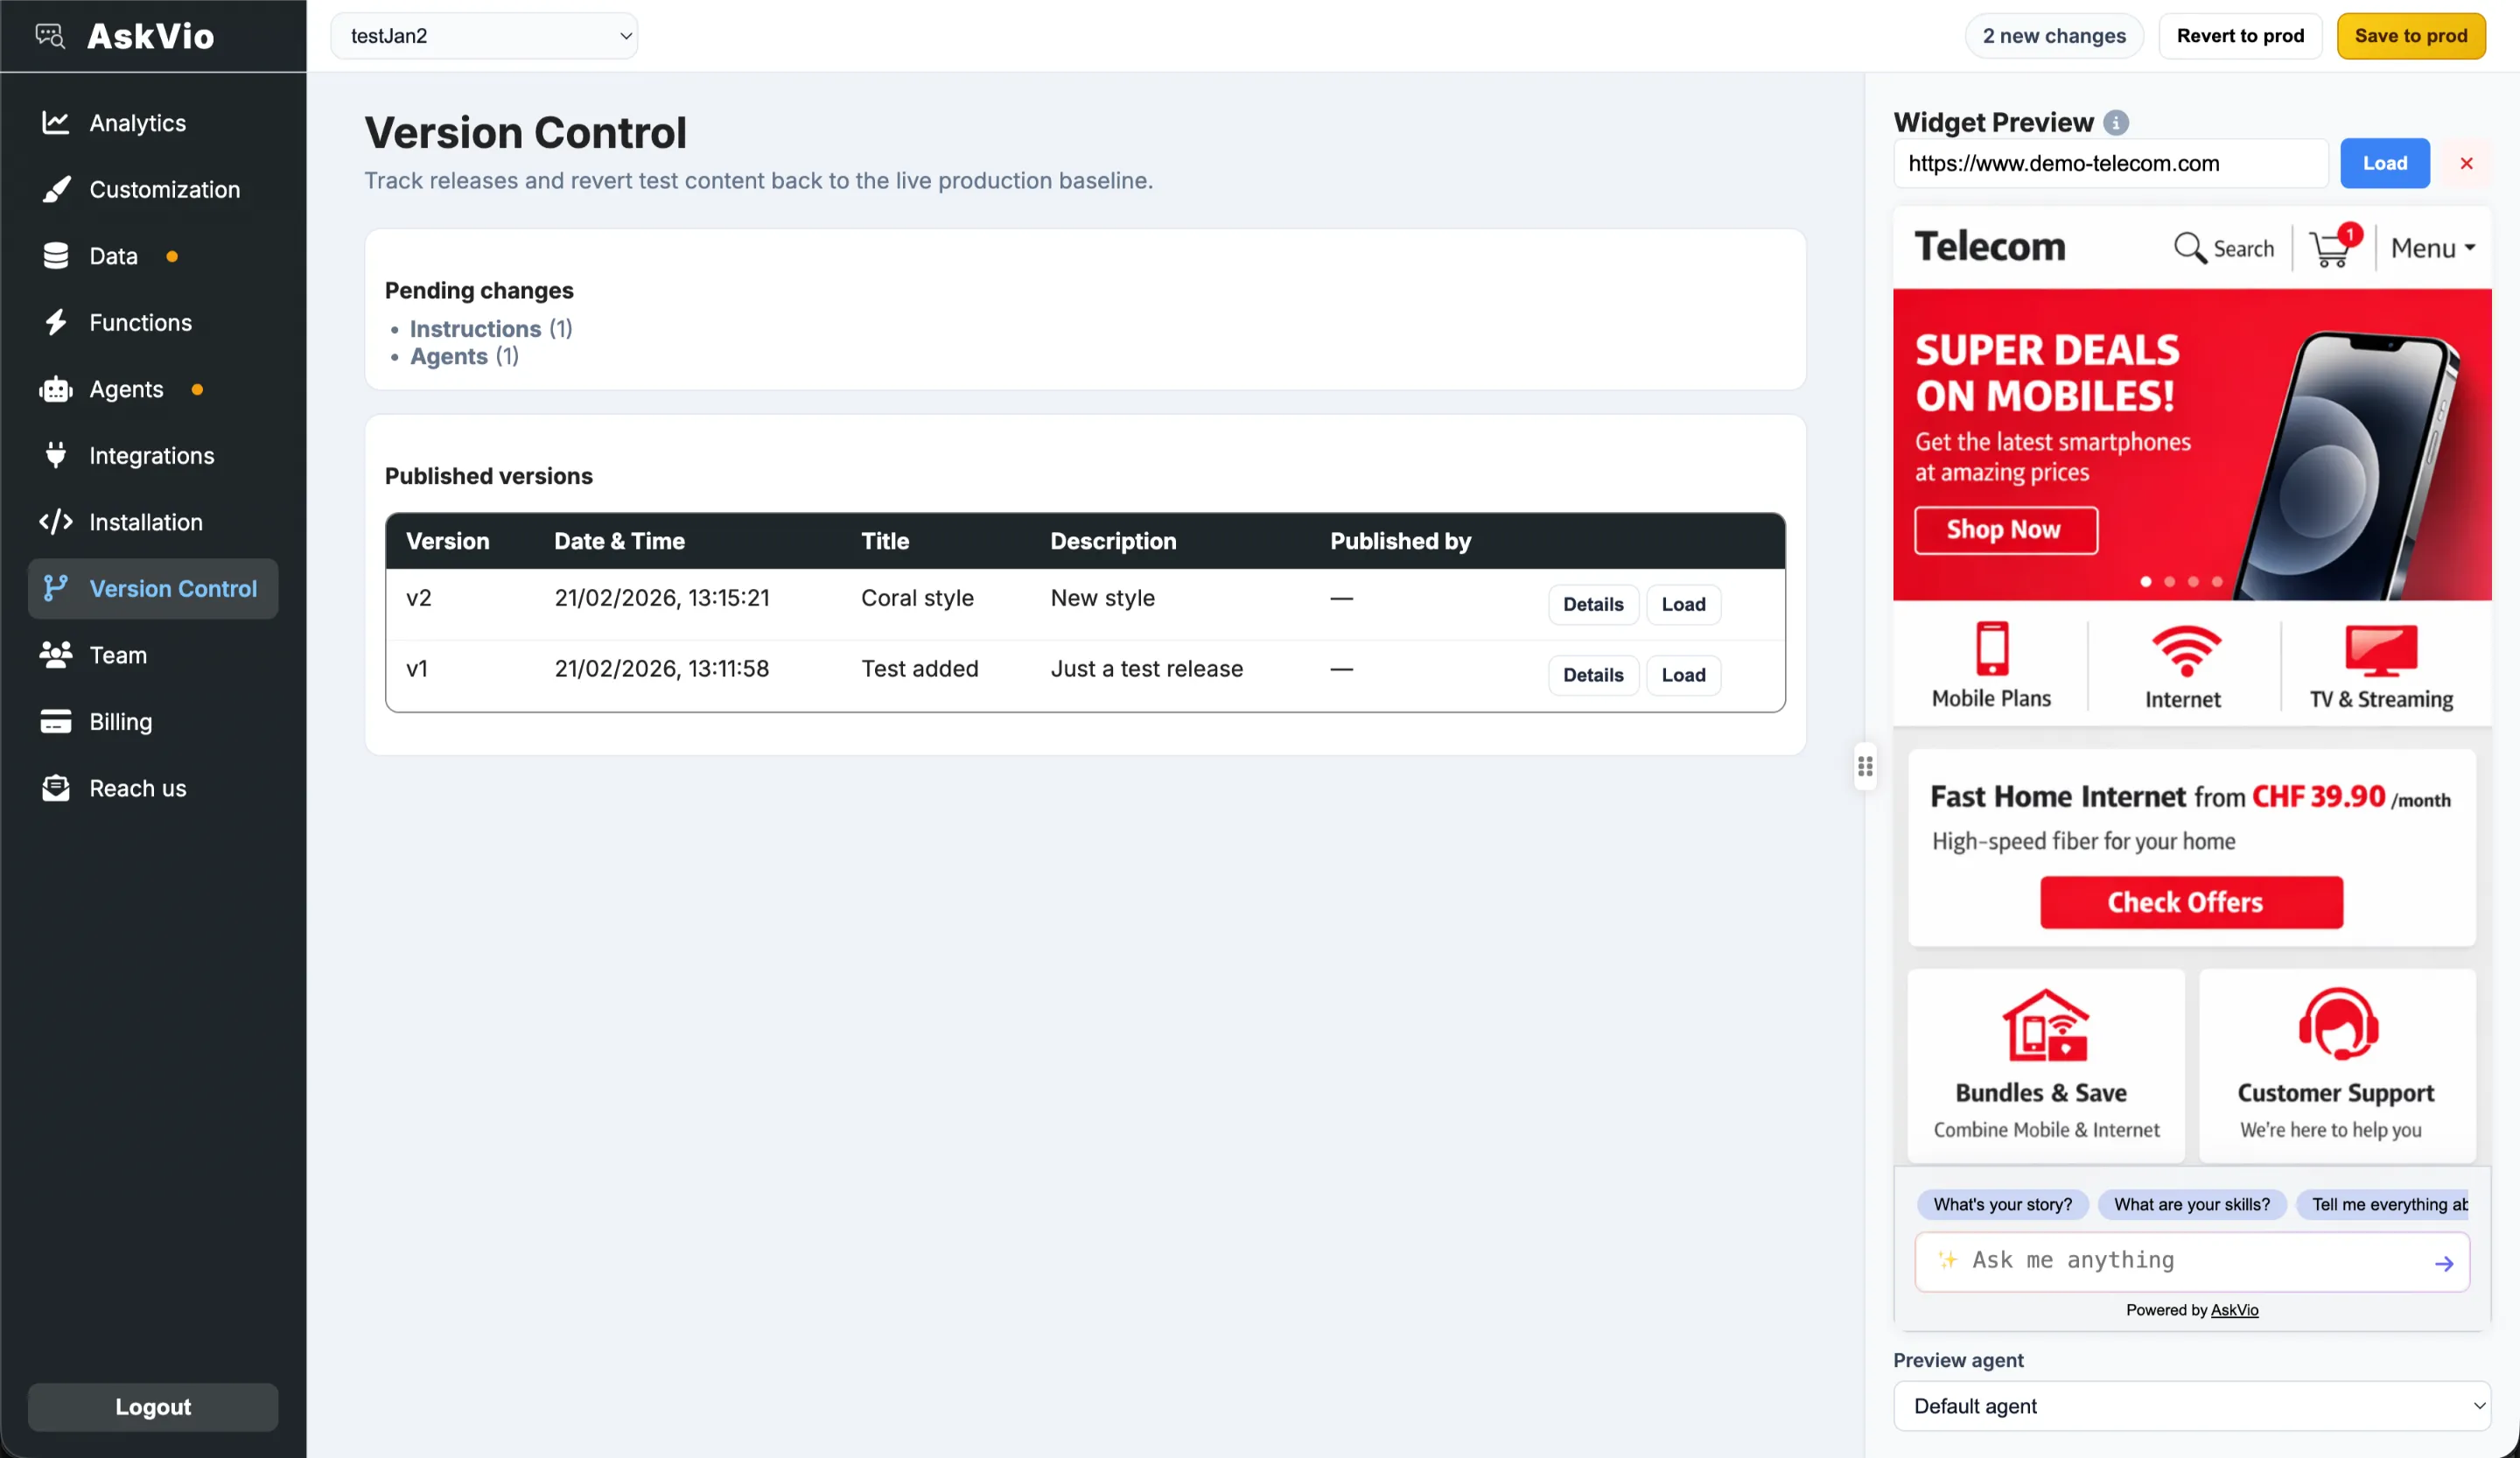Open the Preview agent Default agent dropdown

(2191, 1405)
